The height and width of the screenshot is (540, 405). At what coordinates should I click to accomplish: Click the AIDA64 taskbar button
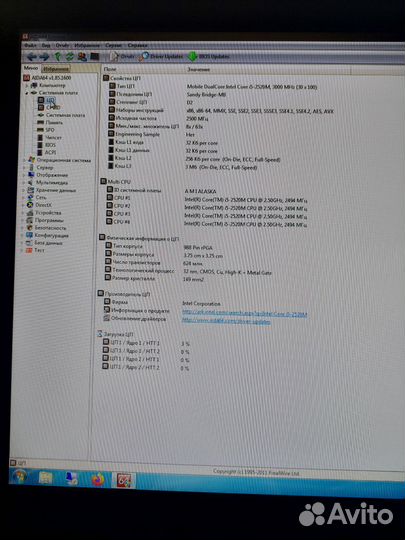(x=124, y=480)
